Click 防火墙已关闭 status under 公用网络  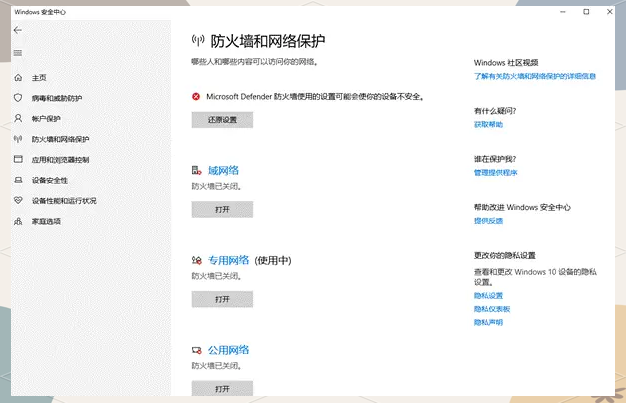[216, 366]
